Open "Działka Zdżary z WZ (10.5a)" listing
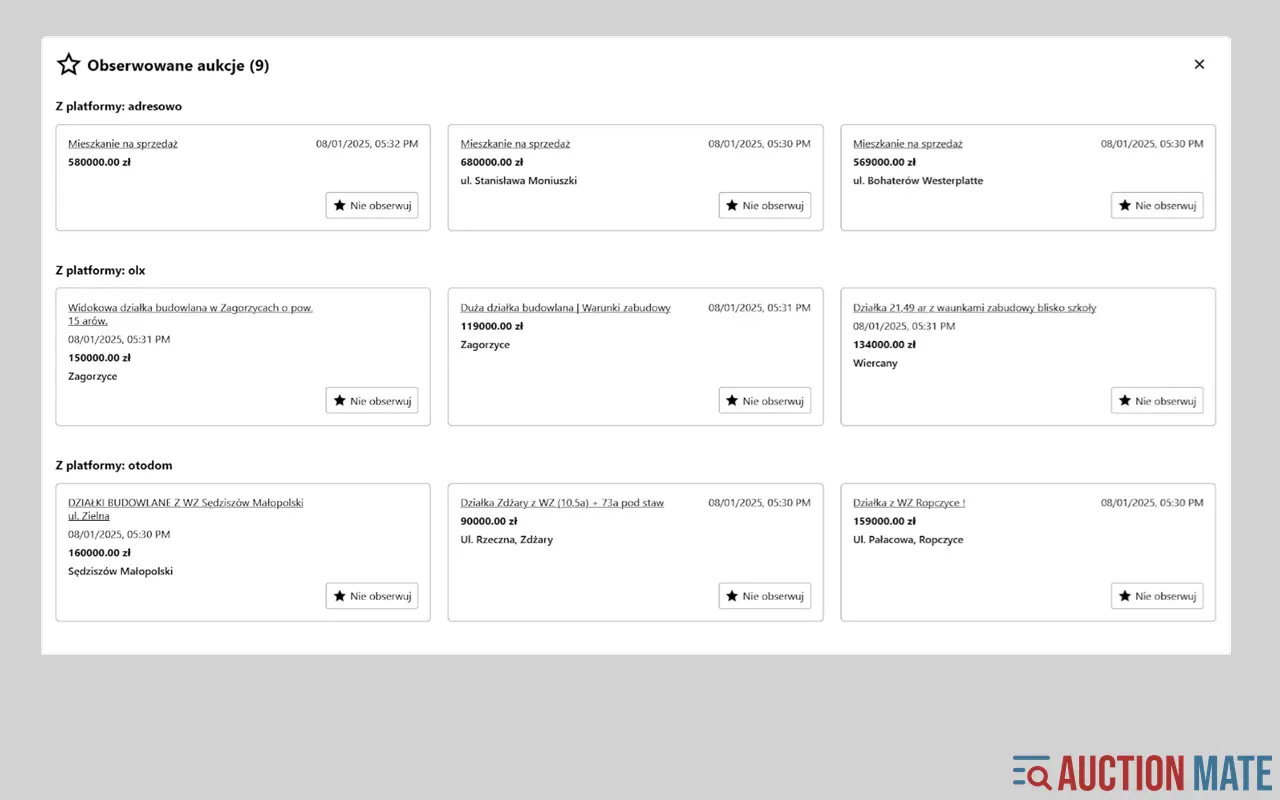The height and width of the screenshot is (800, 1280). (562, 502)
